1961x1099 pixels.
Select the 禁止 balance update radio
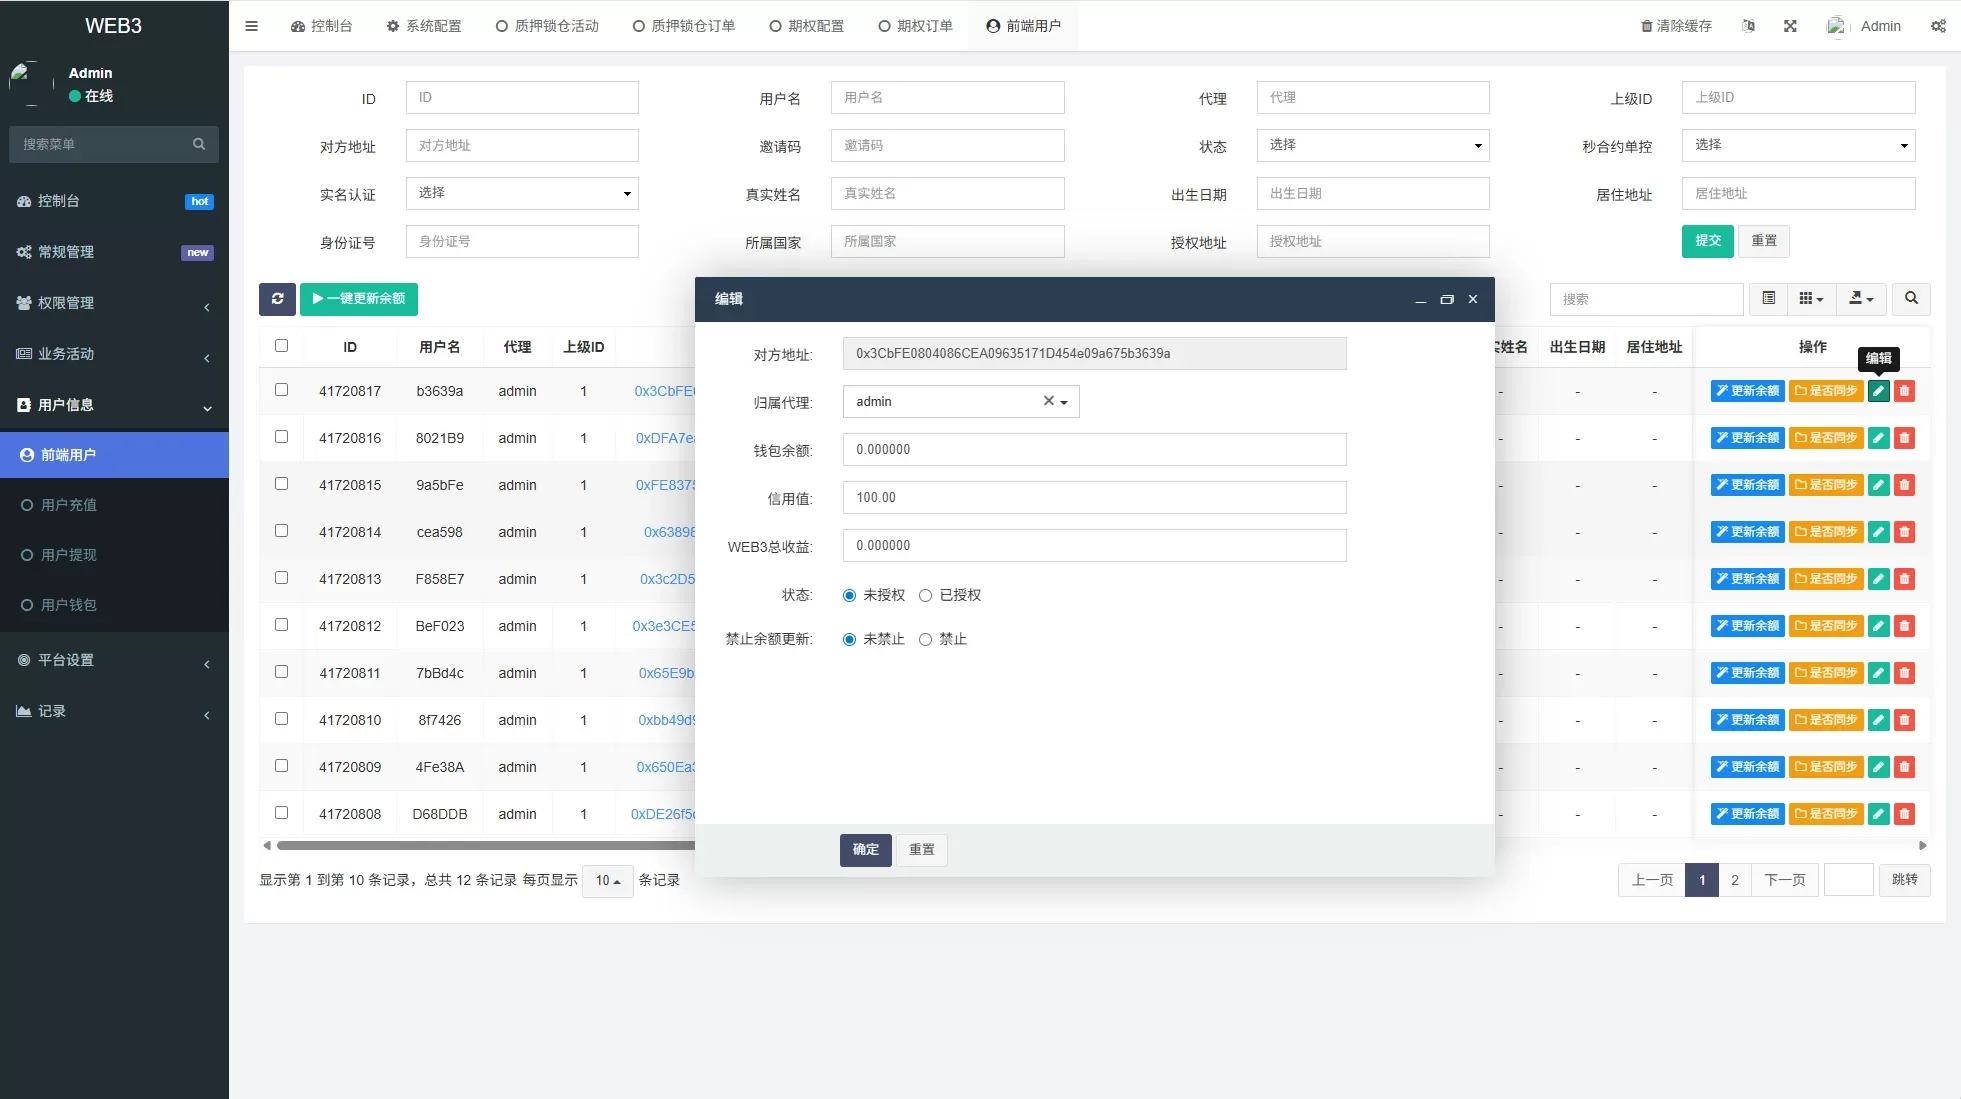[926, 640]
